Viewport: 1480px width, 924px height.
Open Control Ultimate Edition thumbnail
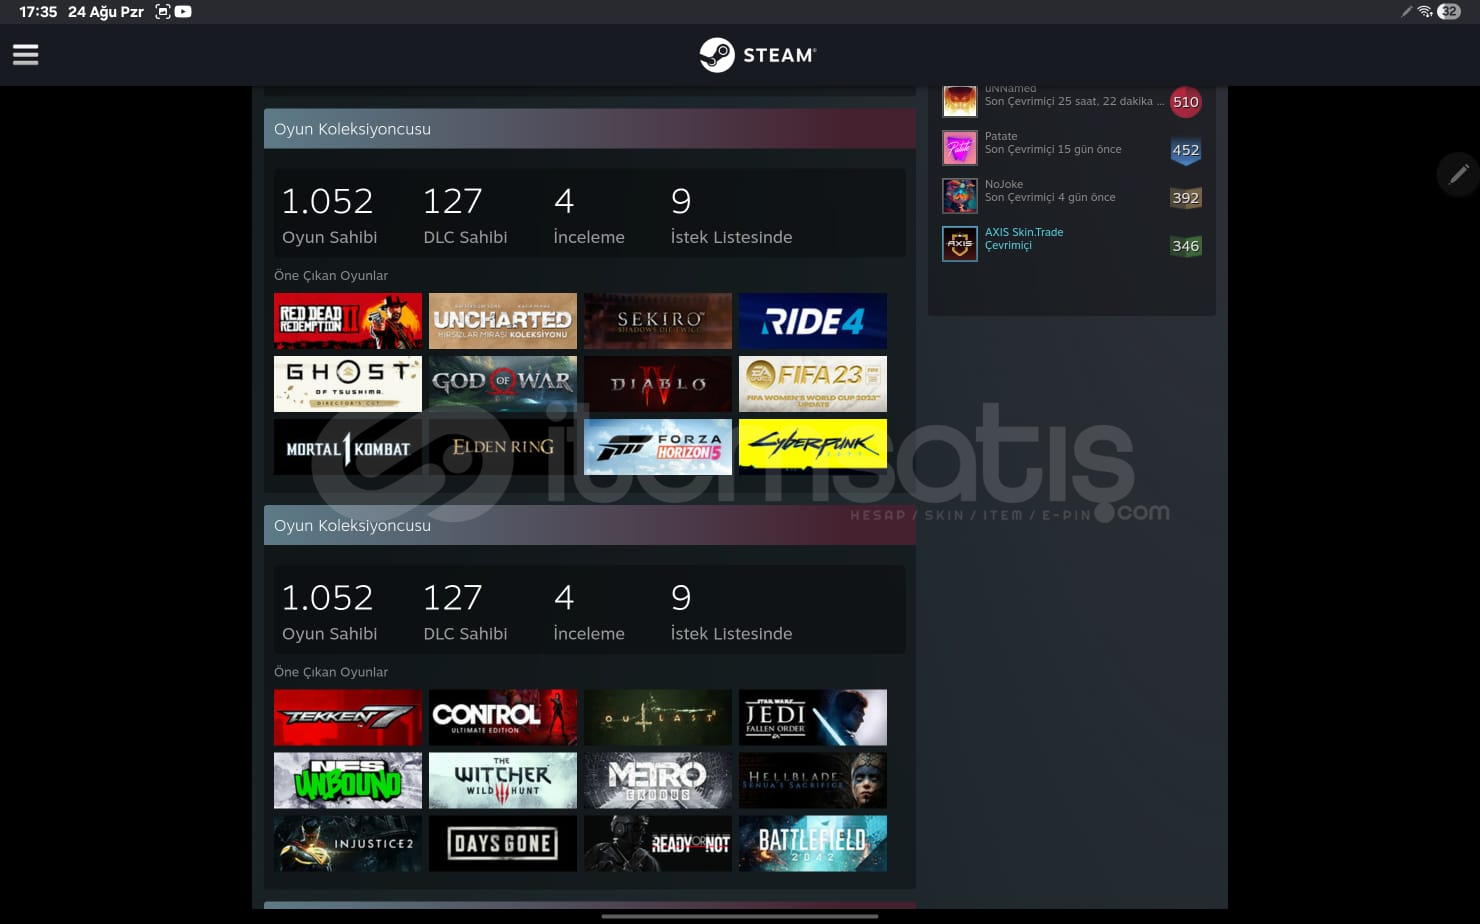(503, 717)
